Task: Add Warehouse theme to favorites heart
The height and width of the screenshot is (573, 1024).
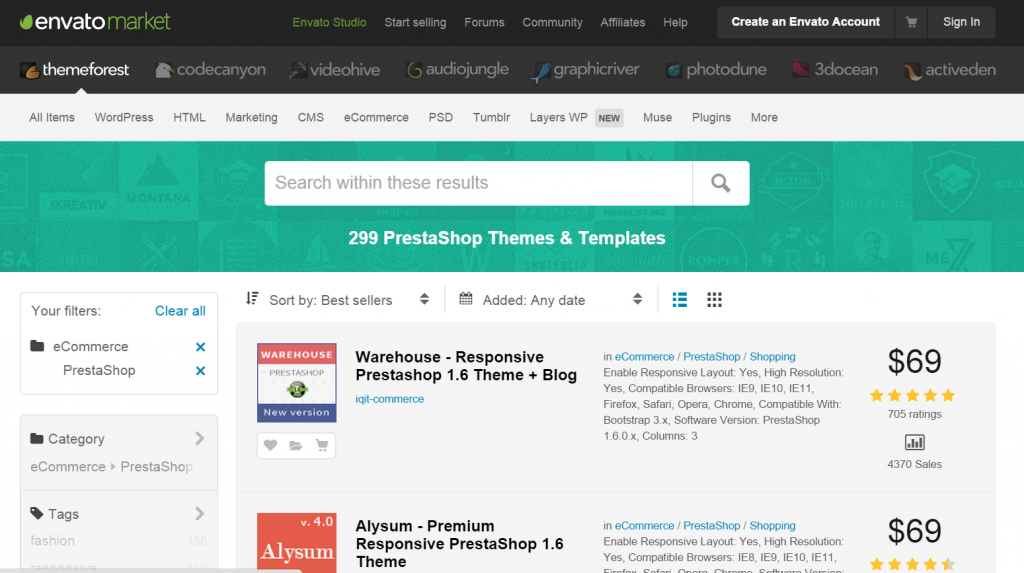Action: pyautogui.click(x=270, y=446)
